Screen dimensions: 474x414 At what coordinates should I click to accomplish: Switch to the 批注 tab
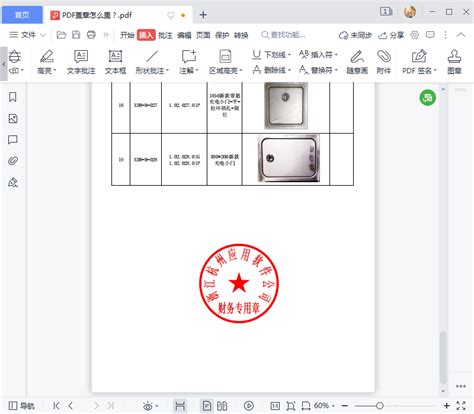click(x=165, y=35)
